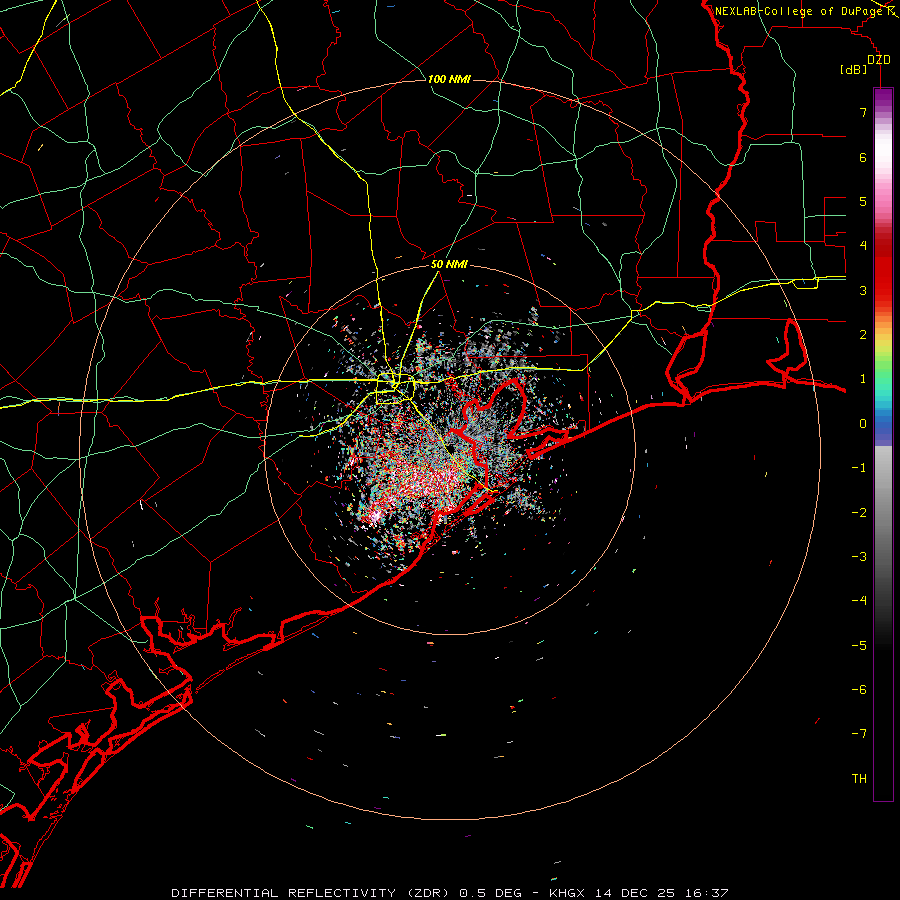Click the "6" tick label on the scale
Image resolution: width=900 pixels, height=900 pixels.
(863, 157)
